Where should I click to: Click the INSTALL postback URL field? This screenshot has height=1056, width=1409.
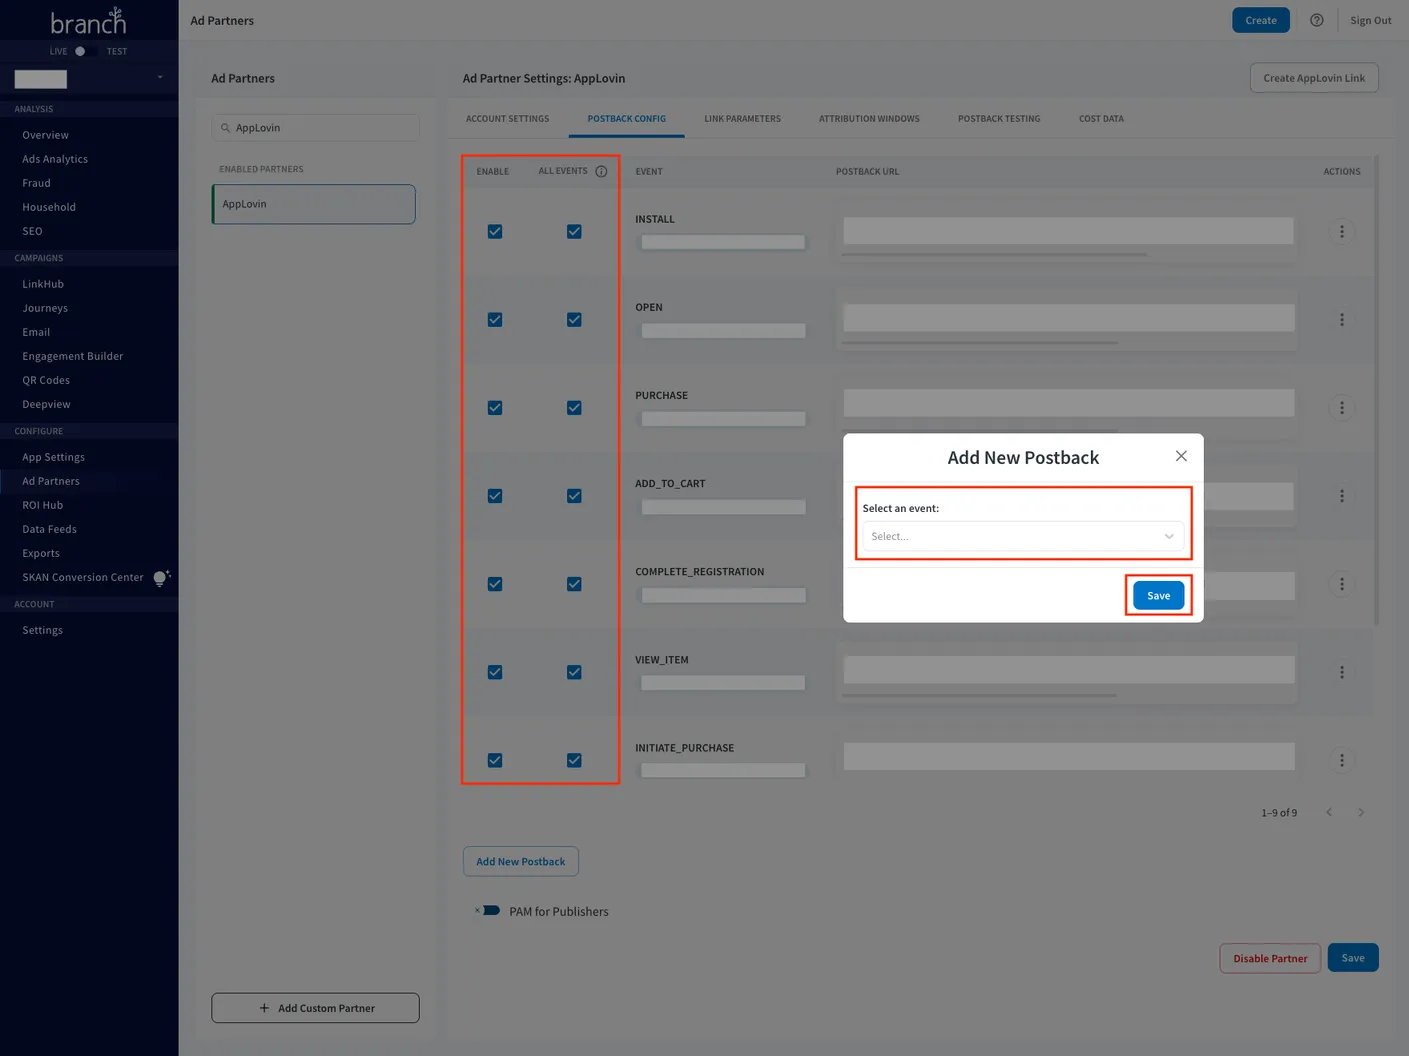1068,230
